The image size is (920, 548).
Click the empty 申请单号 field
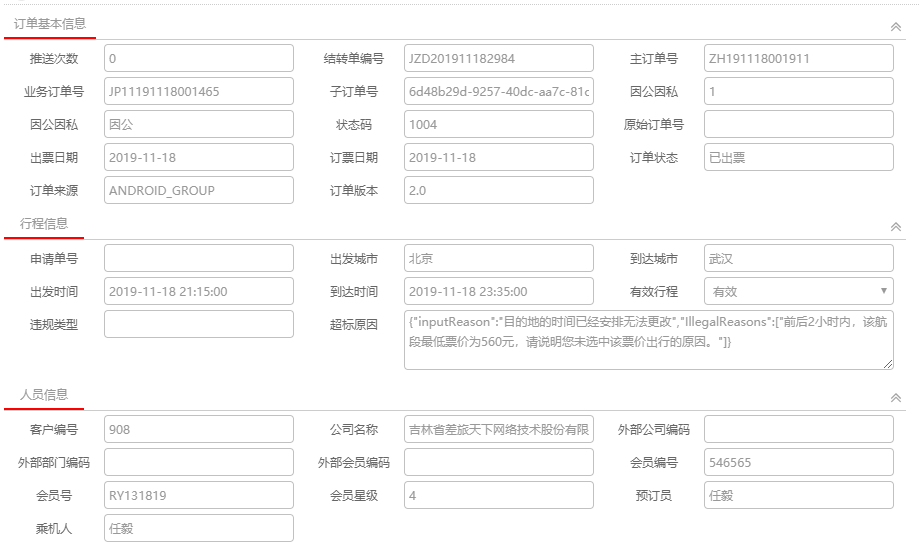pyautogui.click(x=199, y=258)
